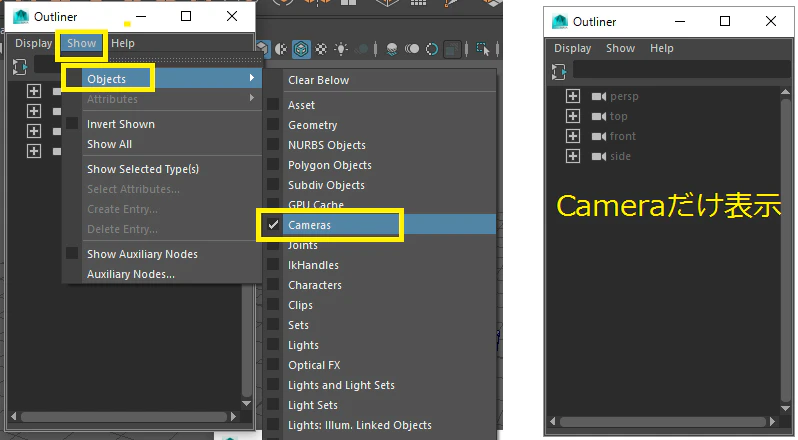Click left Outliner horizontal scrollbar left arrow

(x=13, y=416)
